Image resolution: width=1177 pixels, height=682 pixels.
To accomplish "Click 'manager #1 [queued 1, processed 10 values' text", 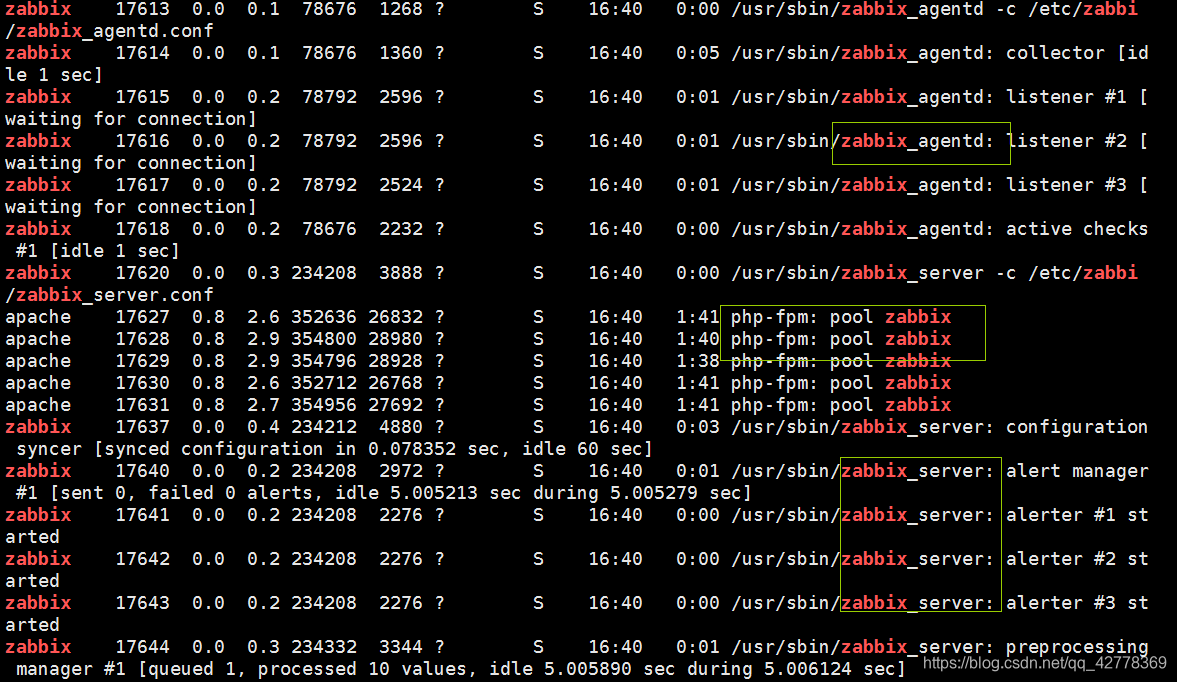I will (x=247, y=669).
